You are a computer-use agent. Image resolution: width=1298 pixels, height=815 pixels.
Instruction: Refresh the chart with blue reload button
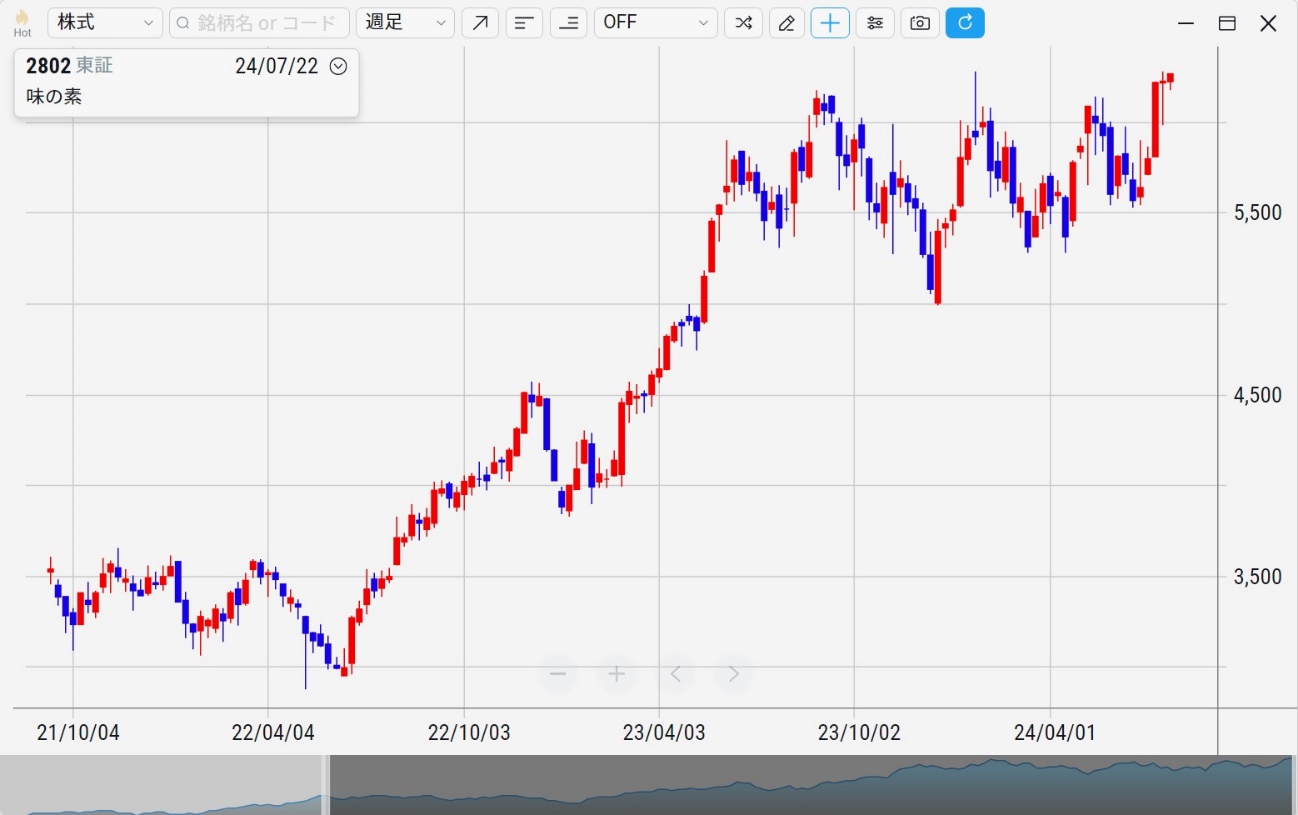point(965,23)
